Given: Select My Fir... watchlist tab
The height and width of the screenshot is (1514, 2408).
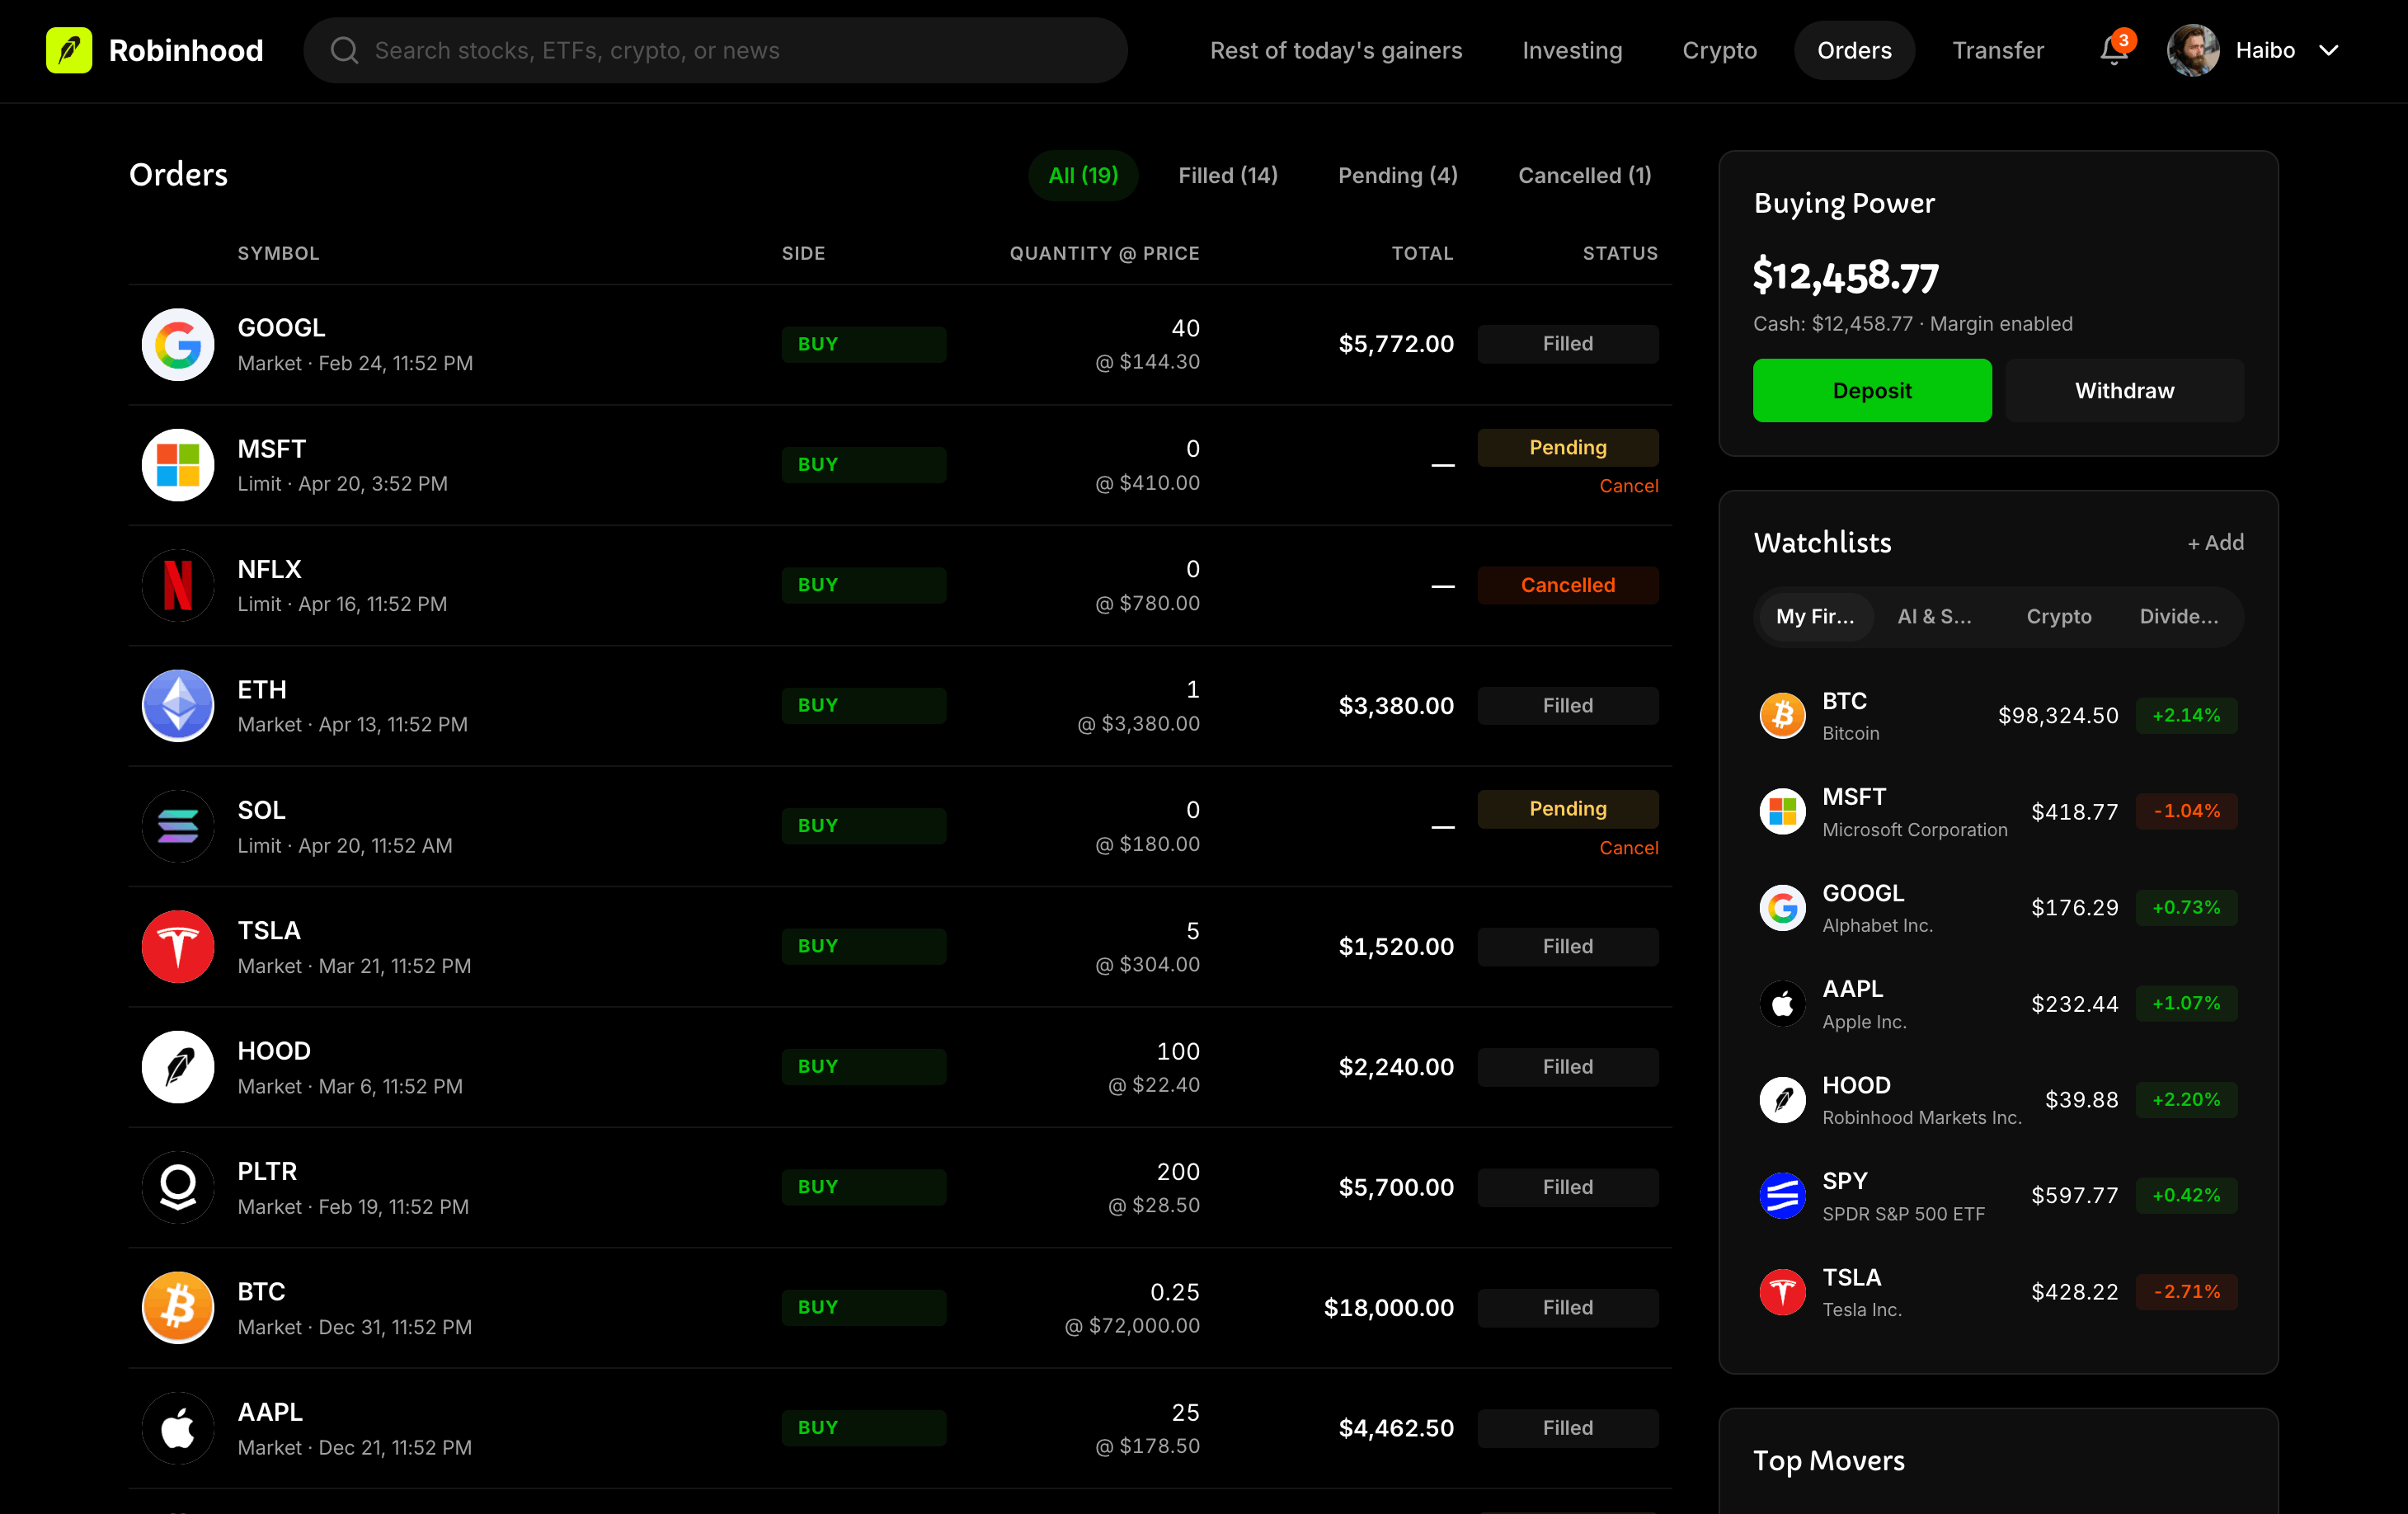Looking at the screenshot, I should click(1814, 617).
